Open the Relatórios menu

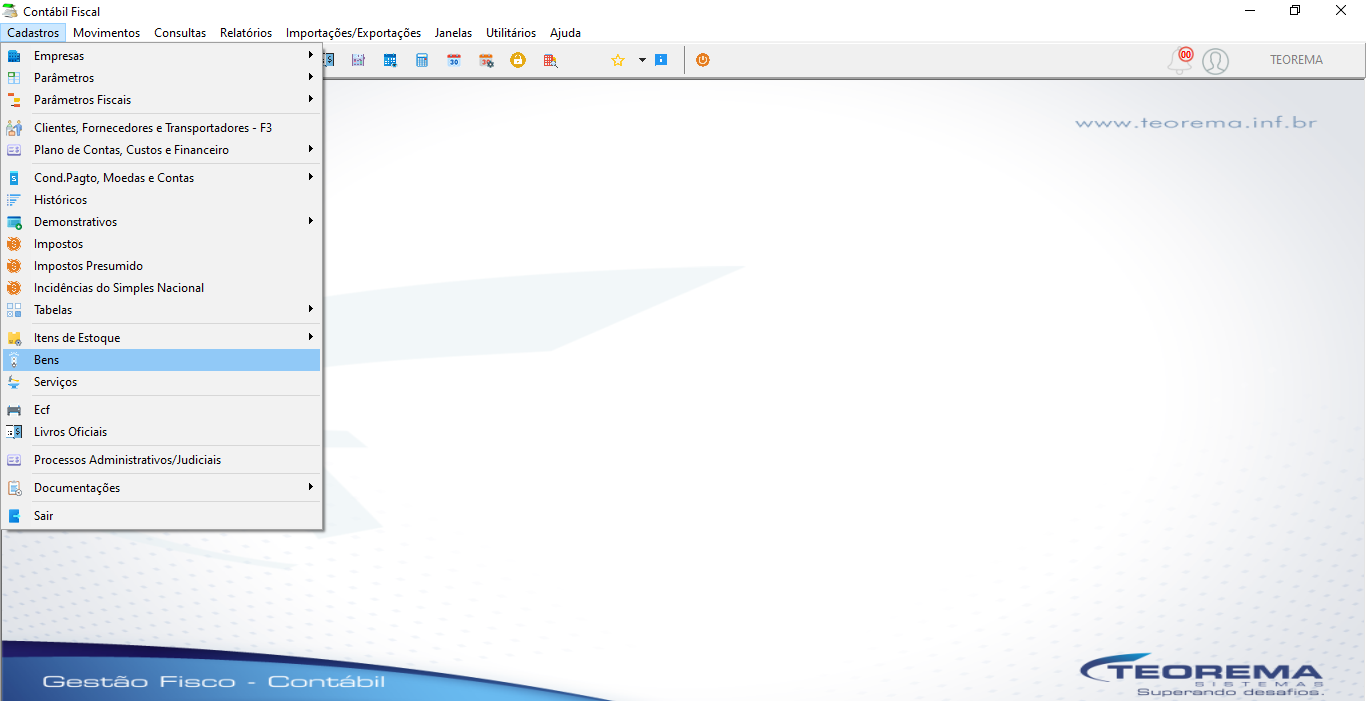click(x=246, y=33)
